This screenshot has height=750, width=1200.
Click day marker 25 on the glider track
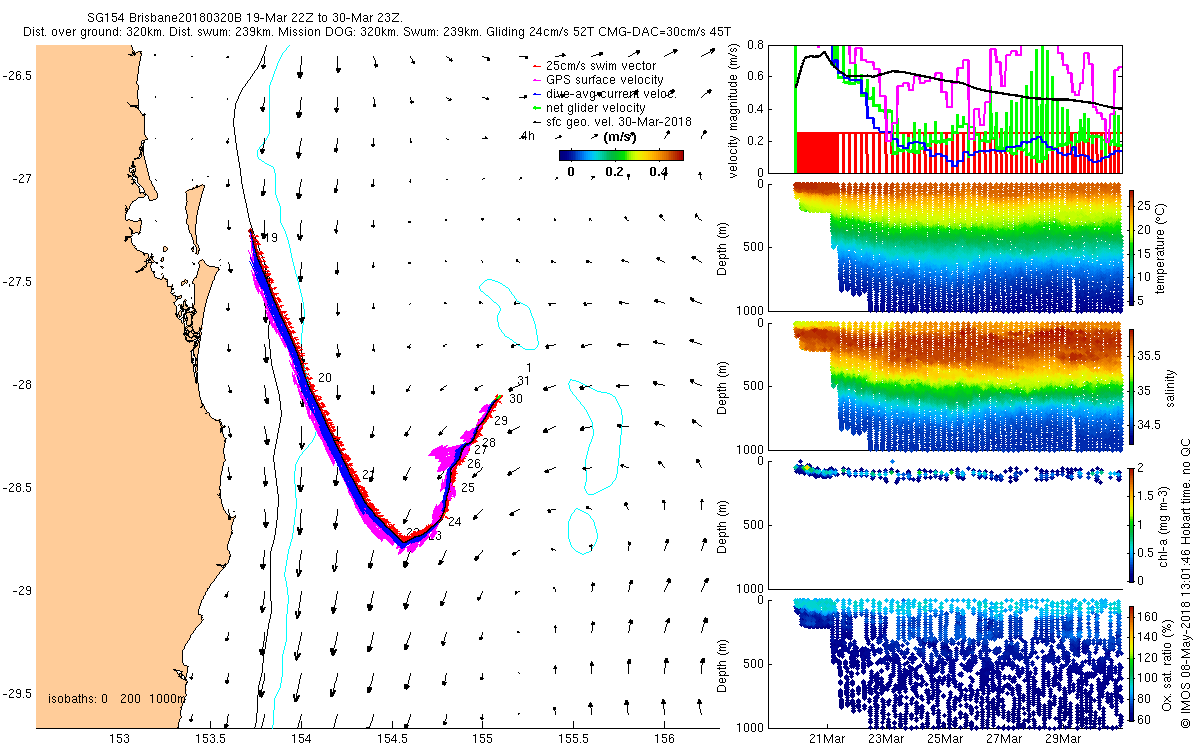tap(467, 488)
